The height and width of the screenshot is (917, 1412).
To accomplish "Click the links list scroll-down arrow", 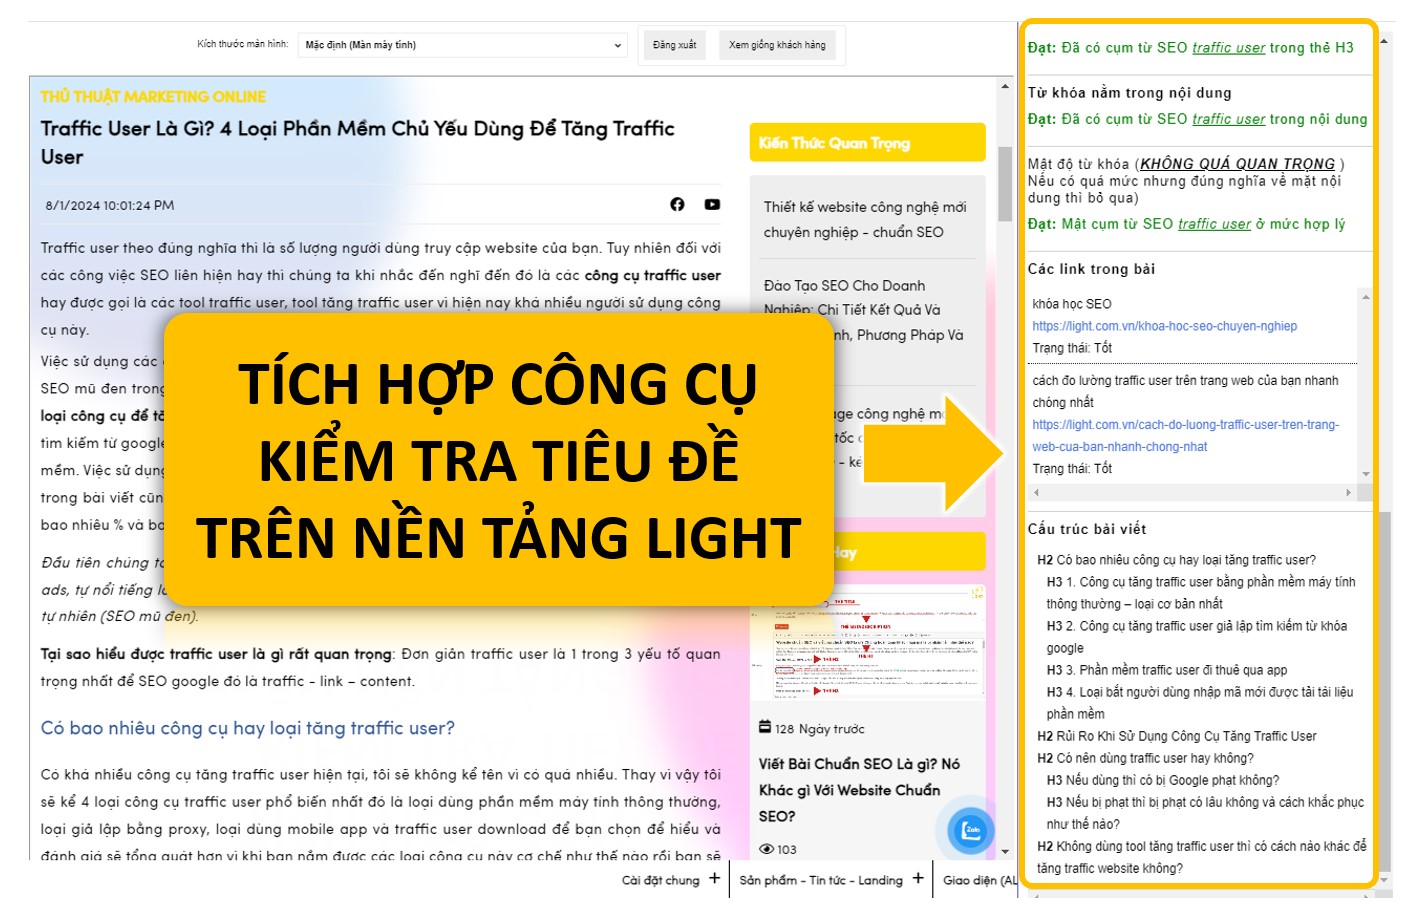I will click(x=1366, y=475).
